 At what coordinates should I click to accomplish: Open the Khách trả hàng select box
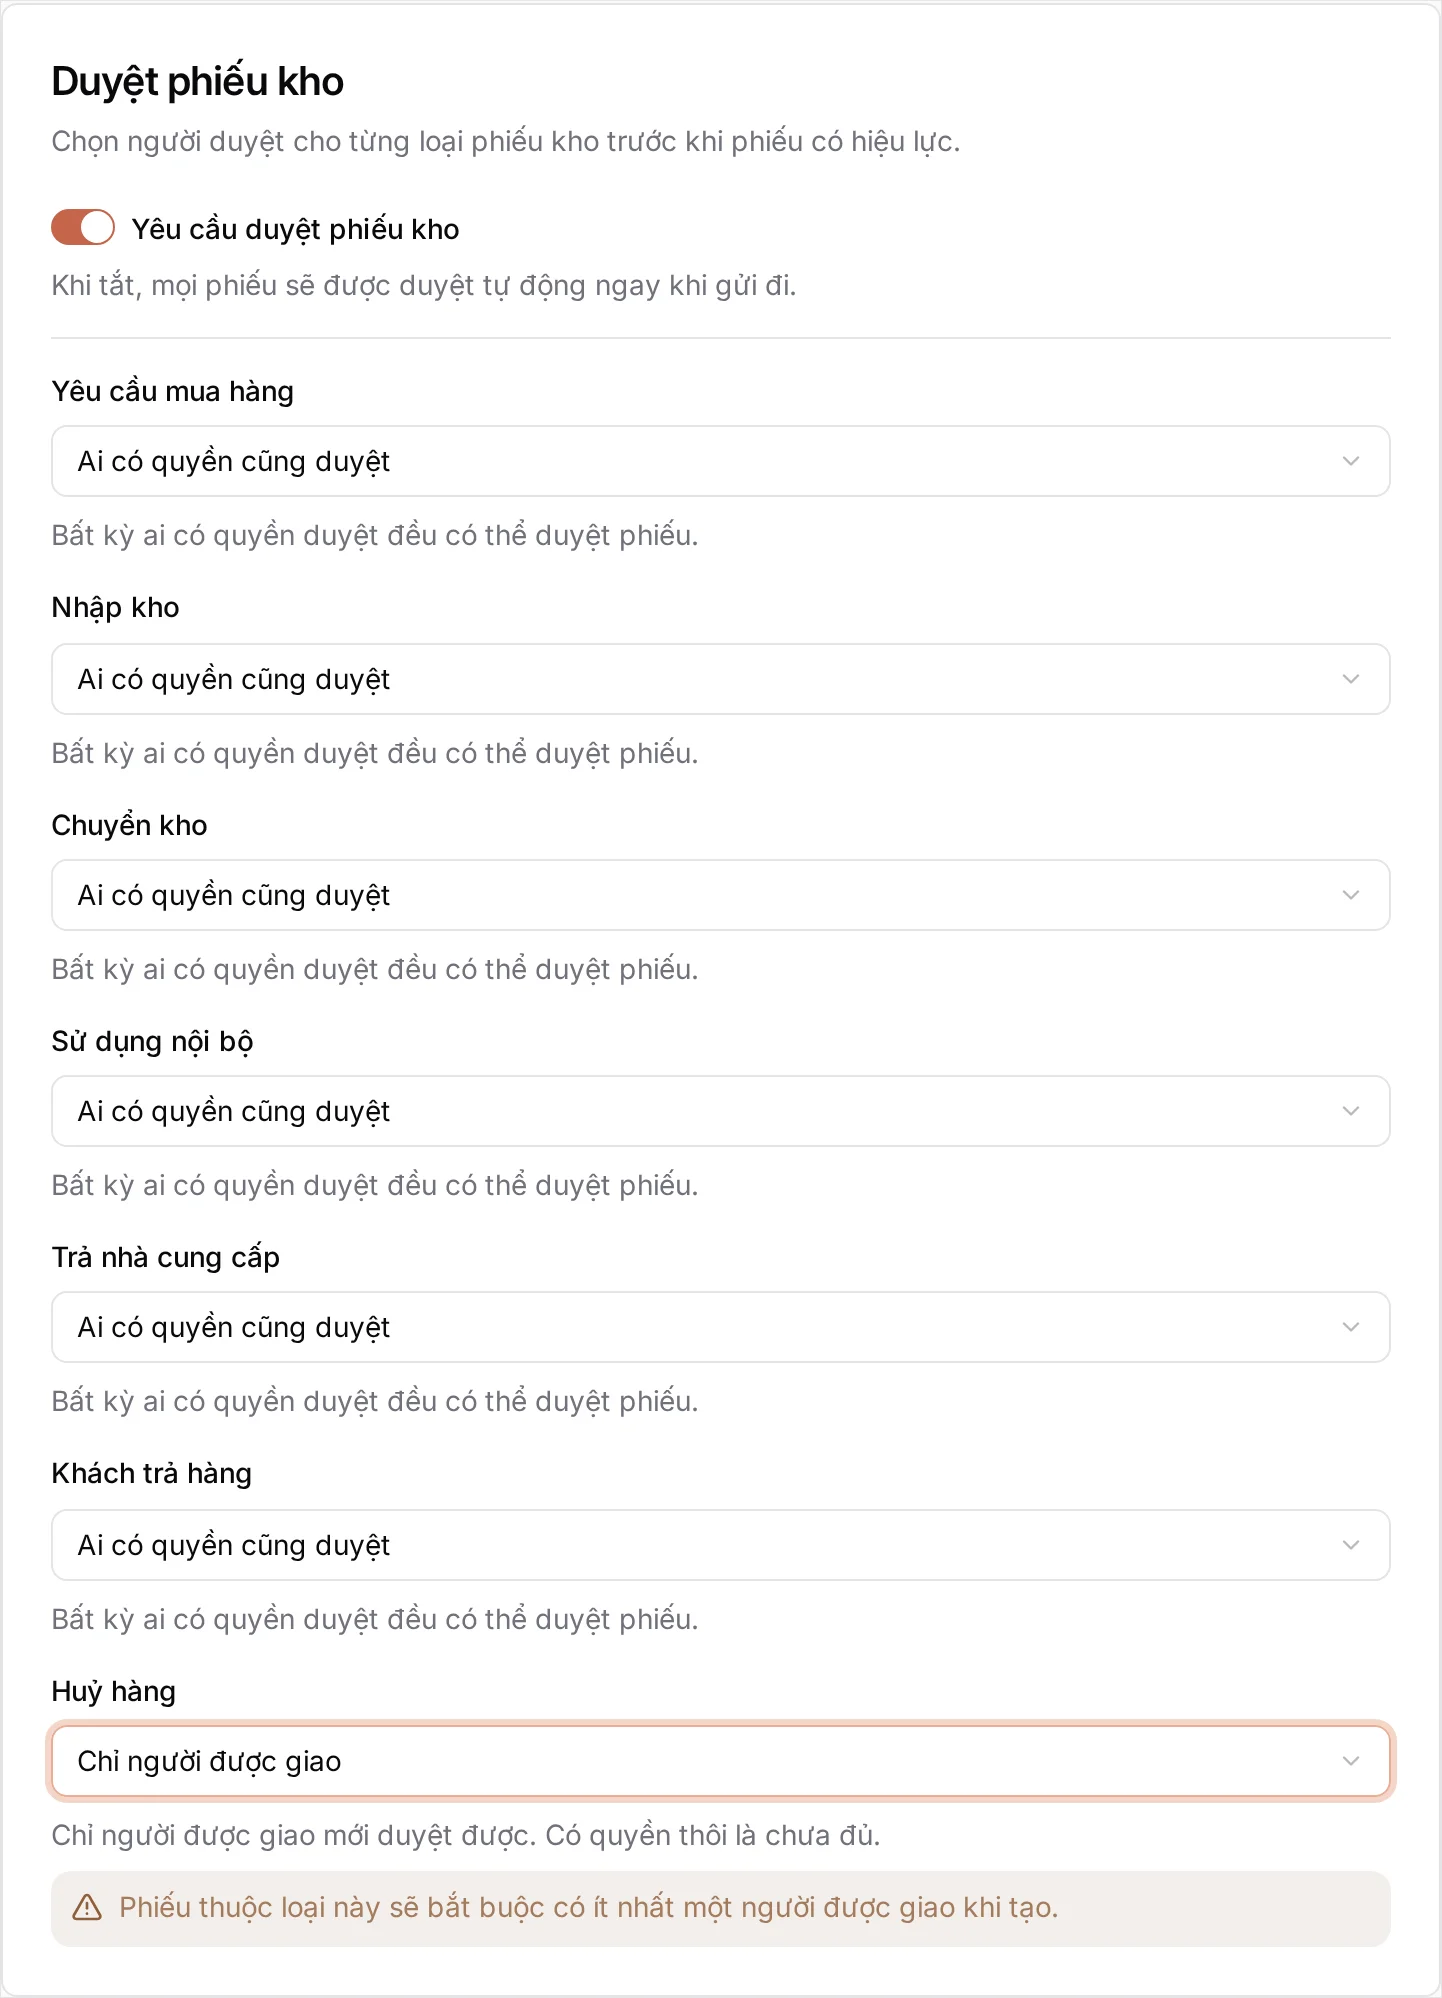tap(720, 1545)
